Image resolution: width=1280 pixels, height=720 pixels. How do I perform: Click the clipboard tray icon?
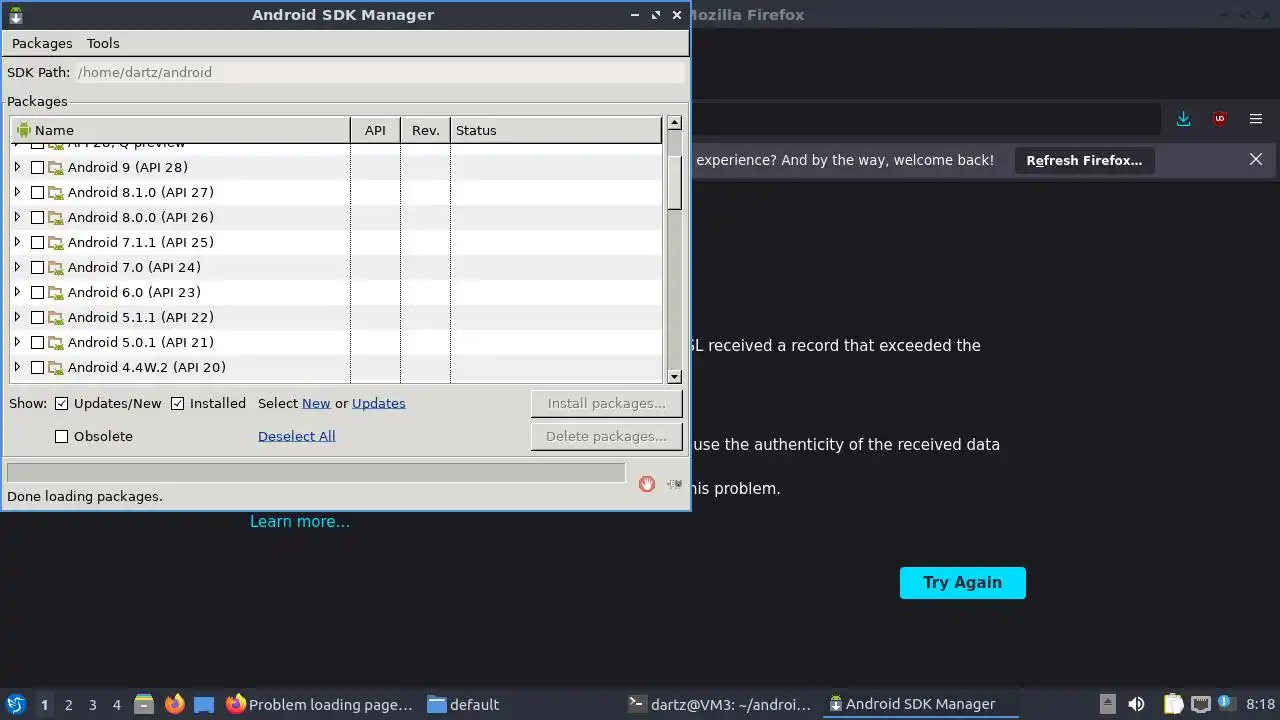click(x=1173, y=704)
